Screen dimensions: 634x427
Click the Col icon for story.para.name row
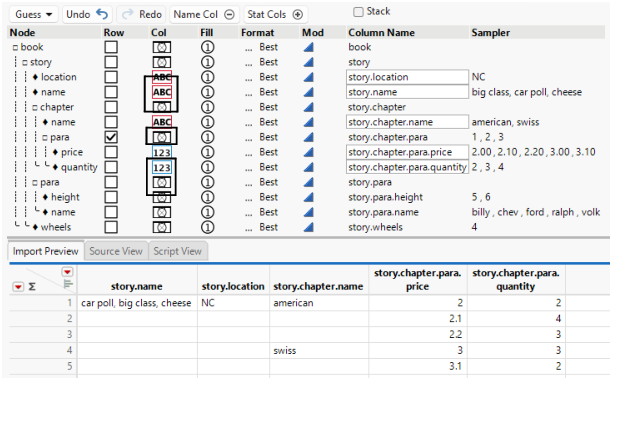click(162, 212)
